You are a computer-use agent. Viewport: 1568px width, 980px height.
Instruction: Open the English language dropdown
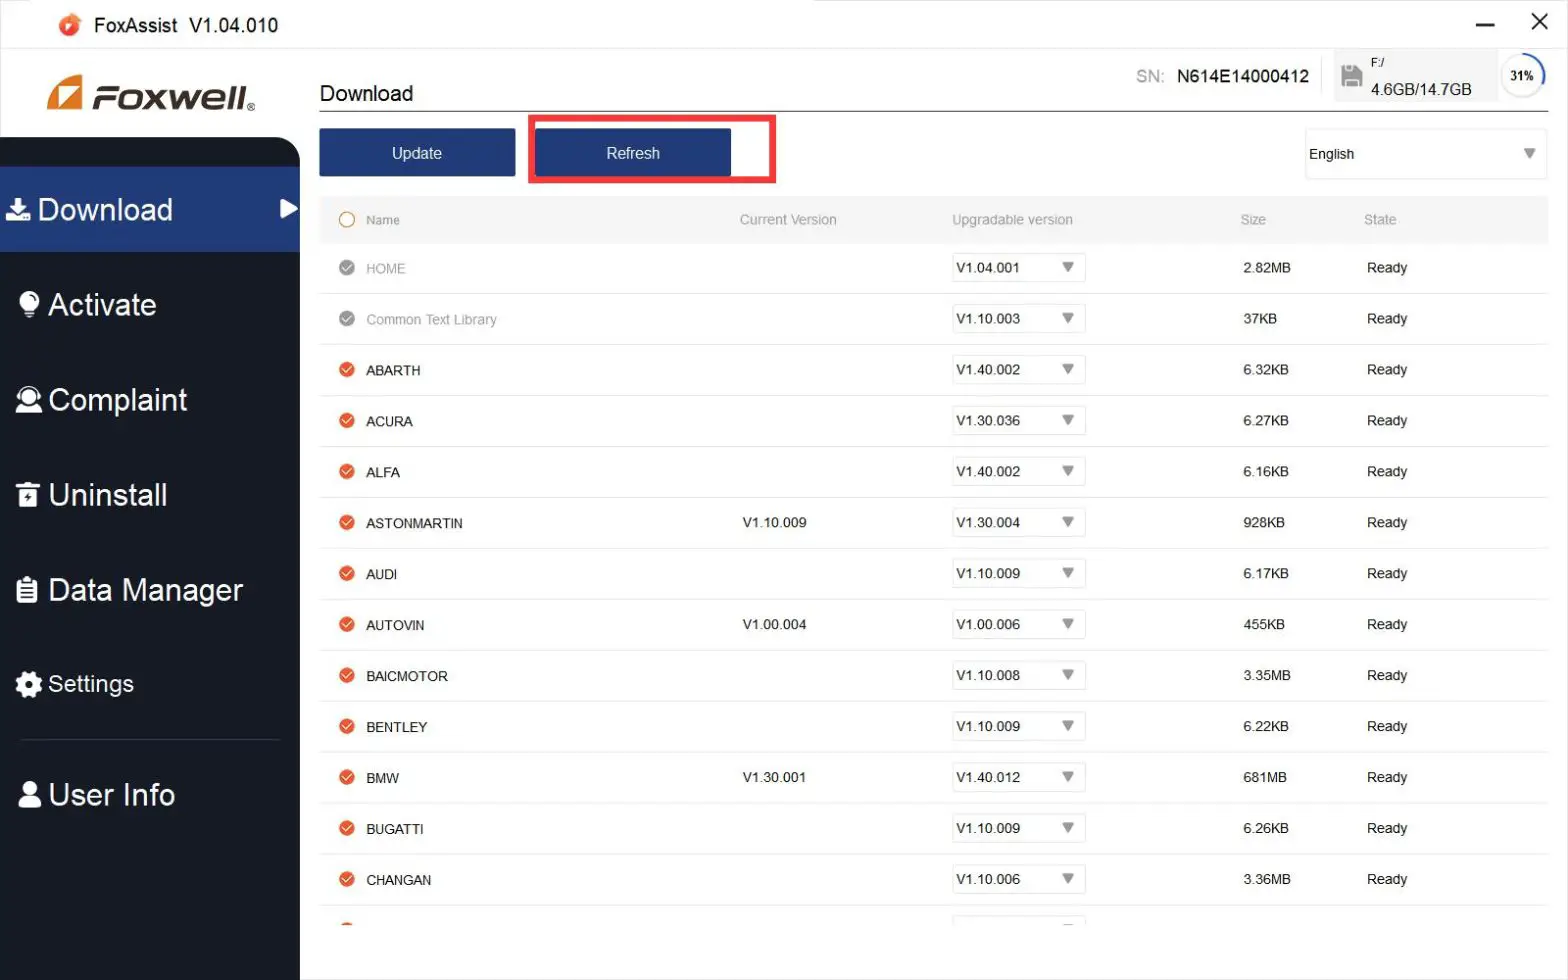pyautogui.click(x=1425, y=154)
